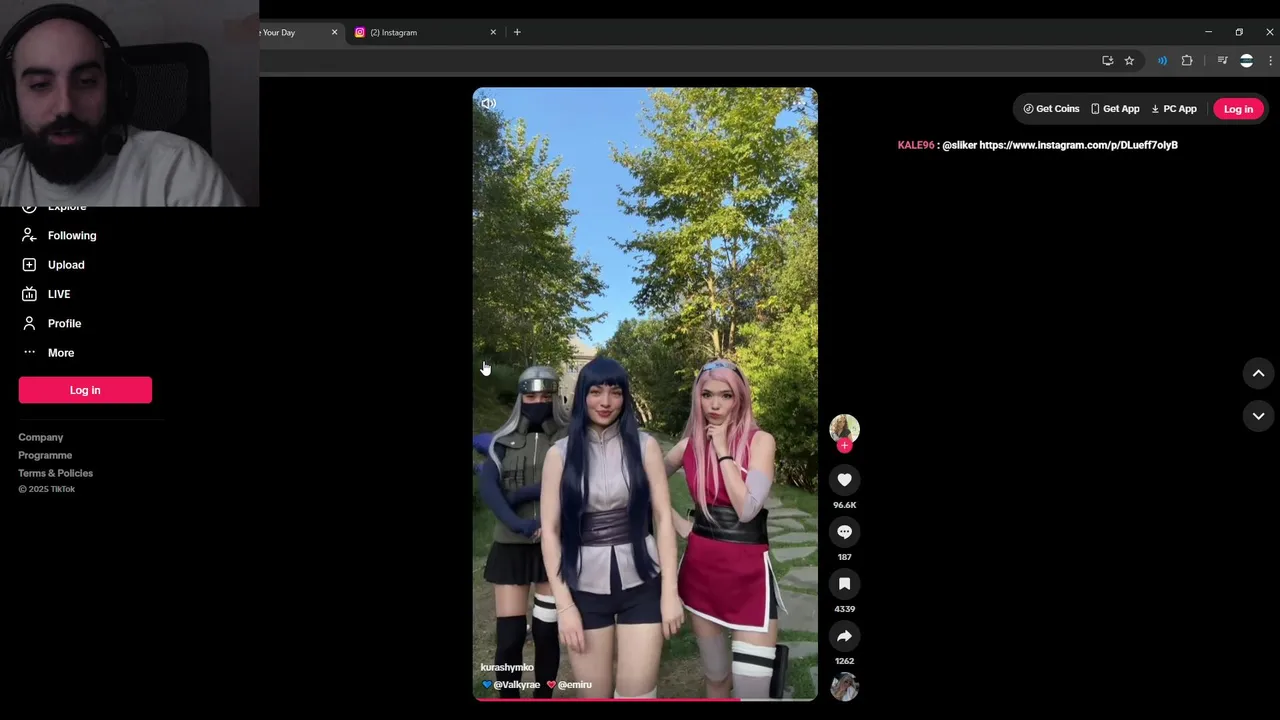
Task: Click the Upload plus-square icon
Action: [29, 265]
